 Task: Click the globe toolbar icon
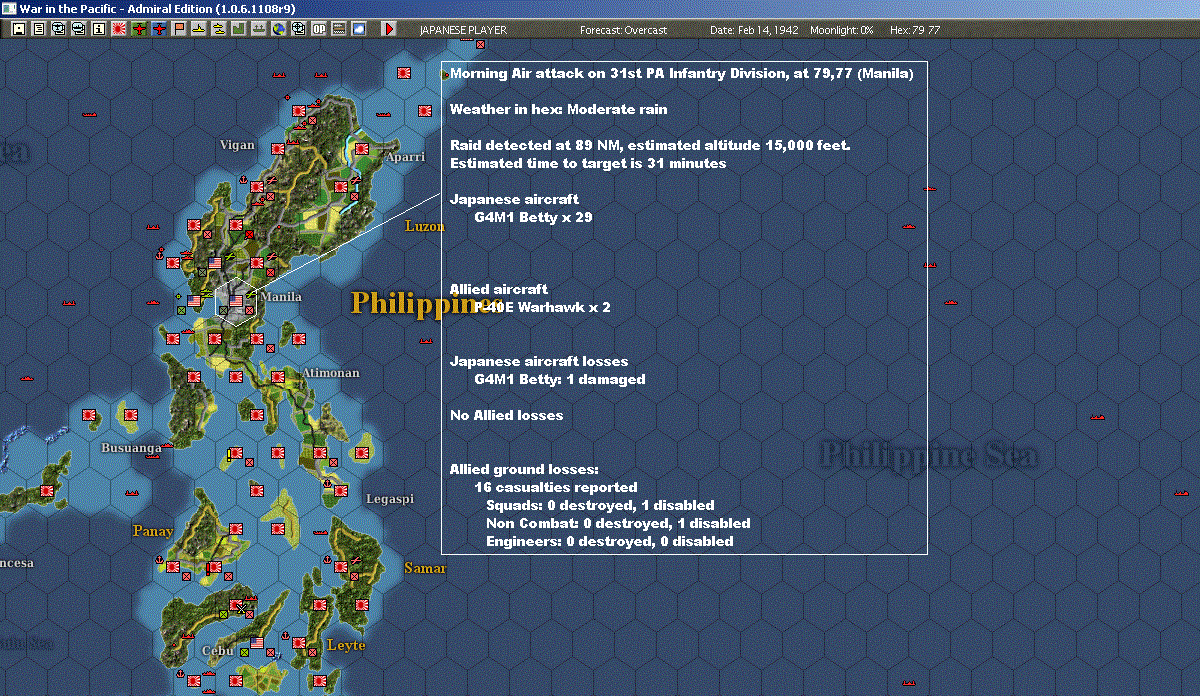(279, 29)
